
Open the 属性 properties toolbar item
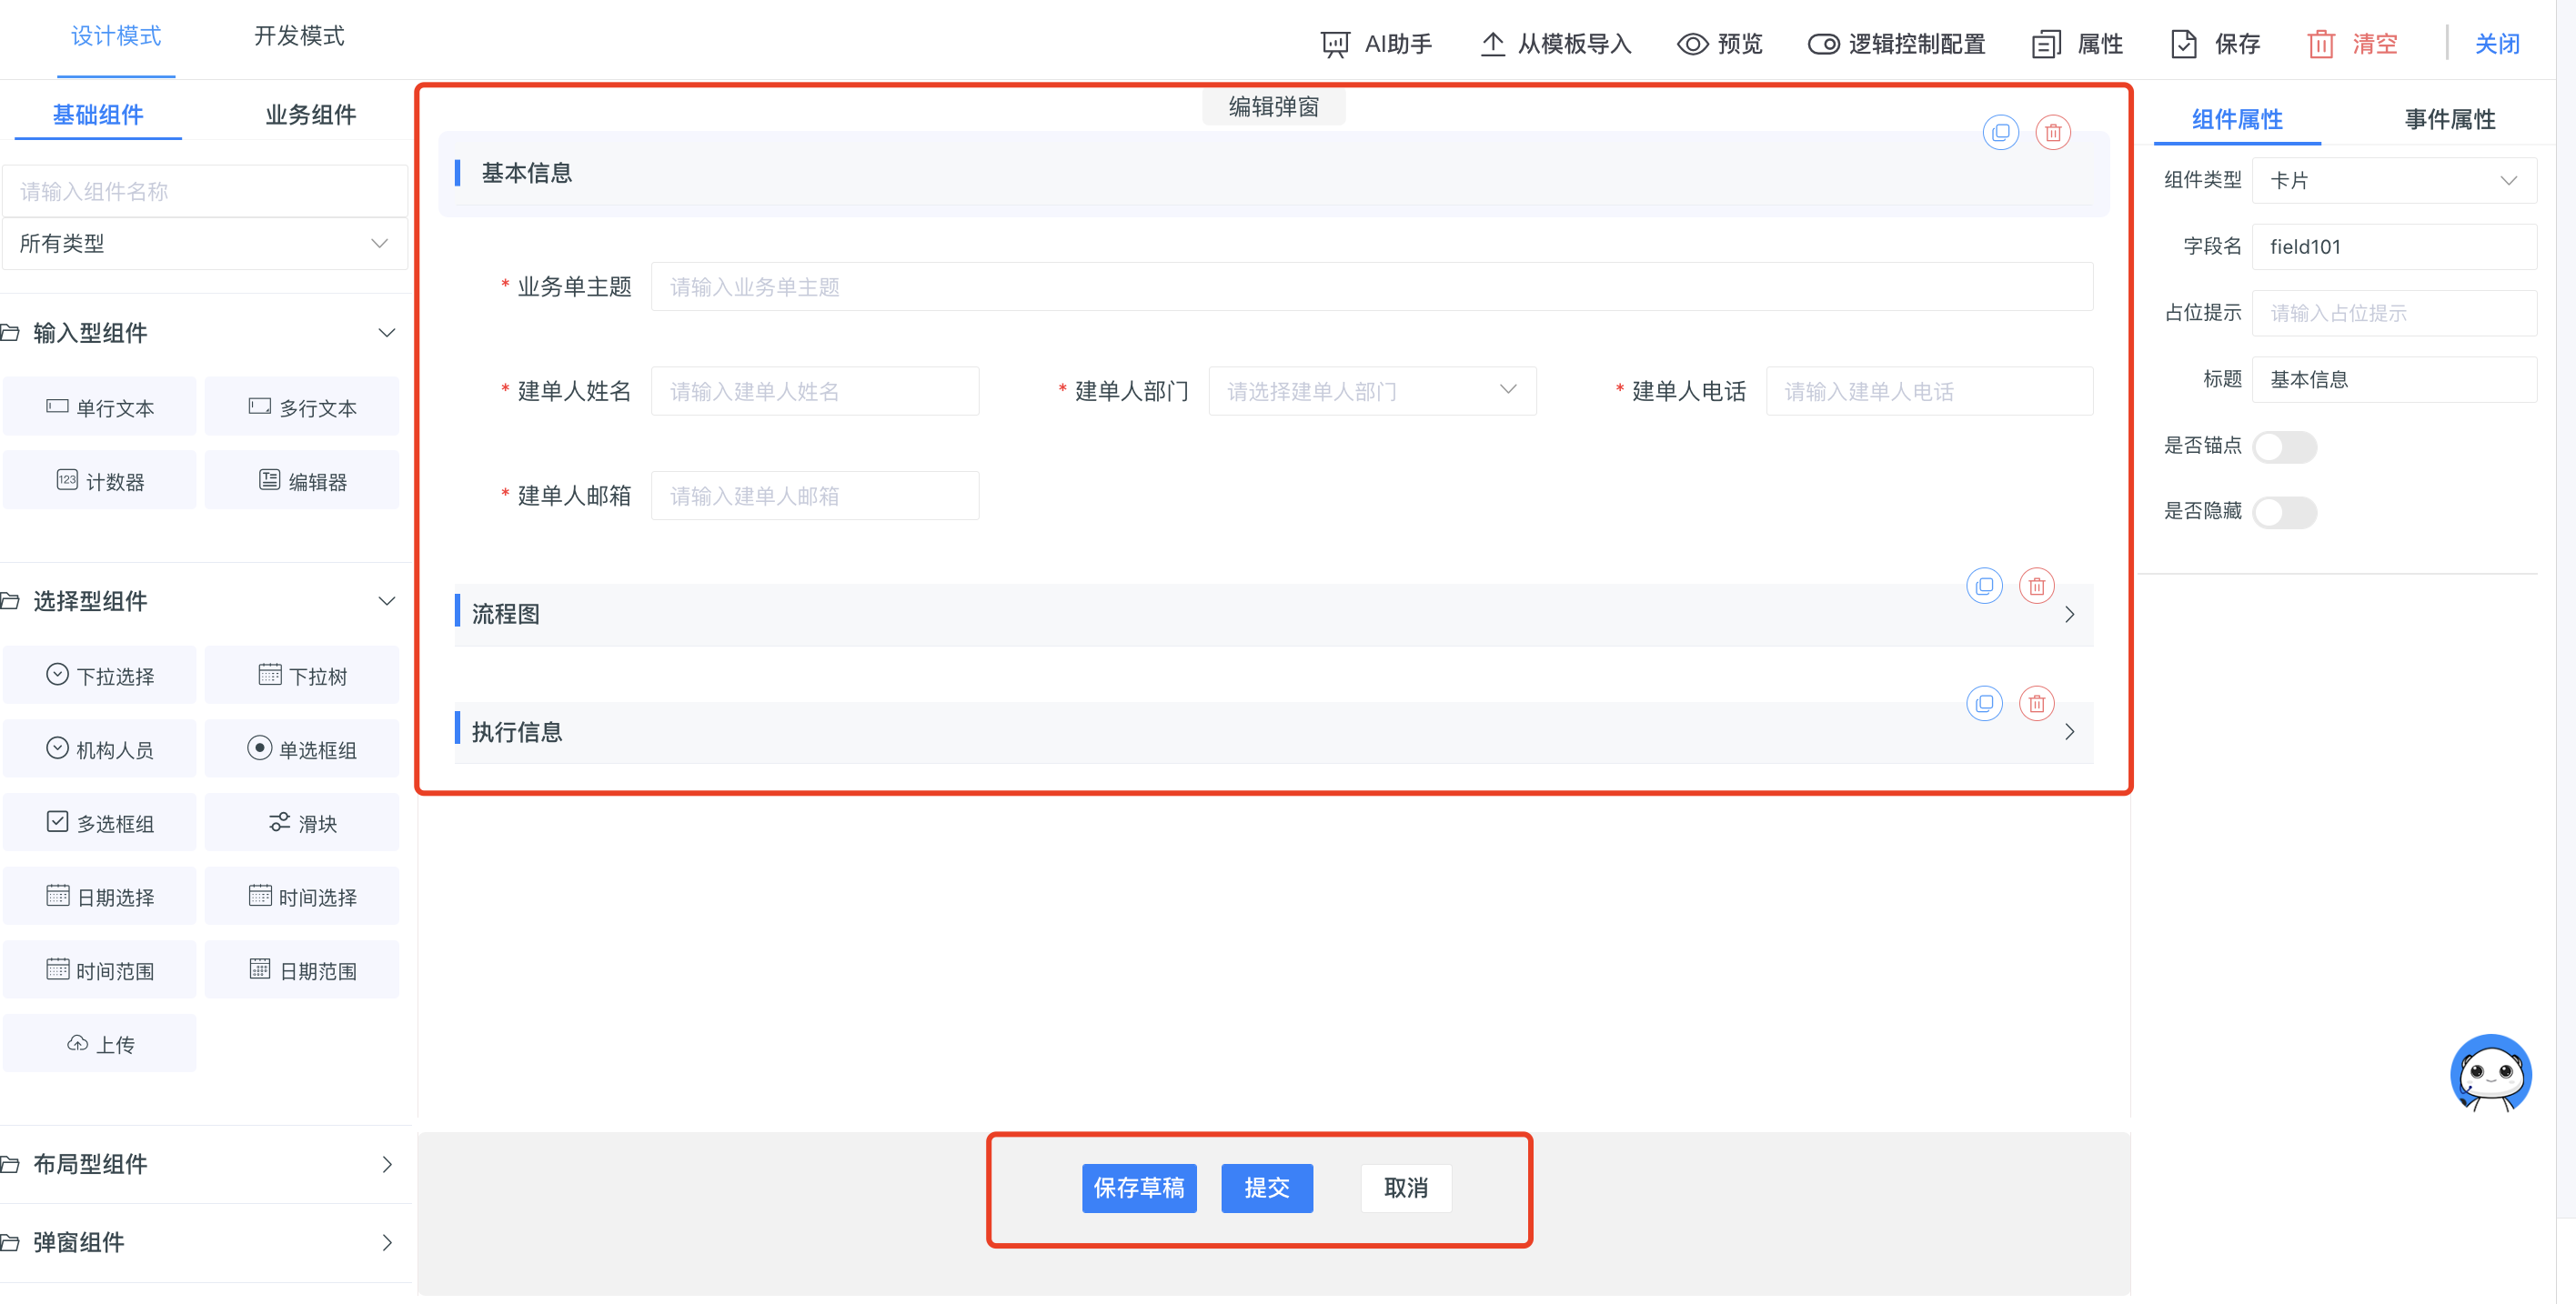click(2077, 44)
